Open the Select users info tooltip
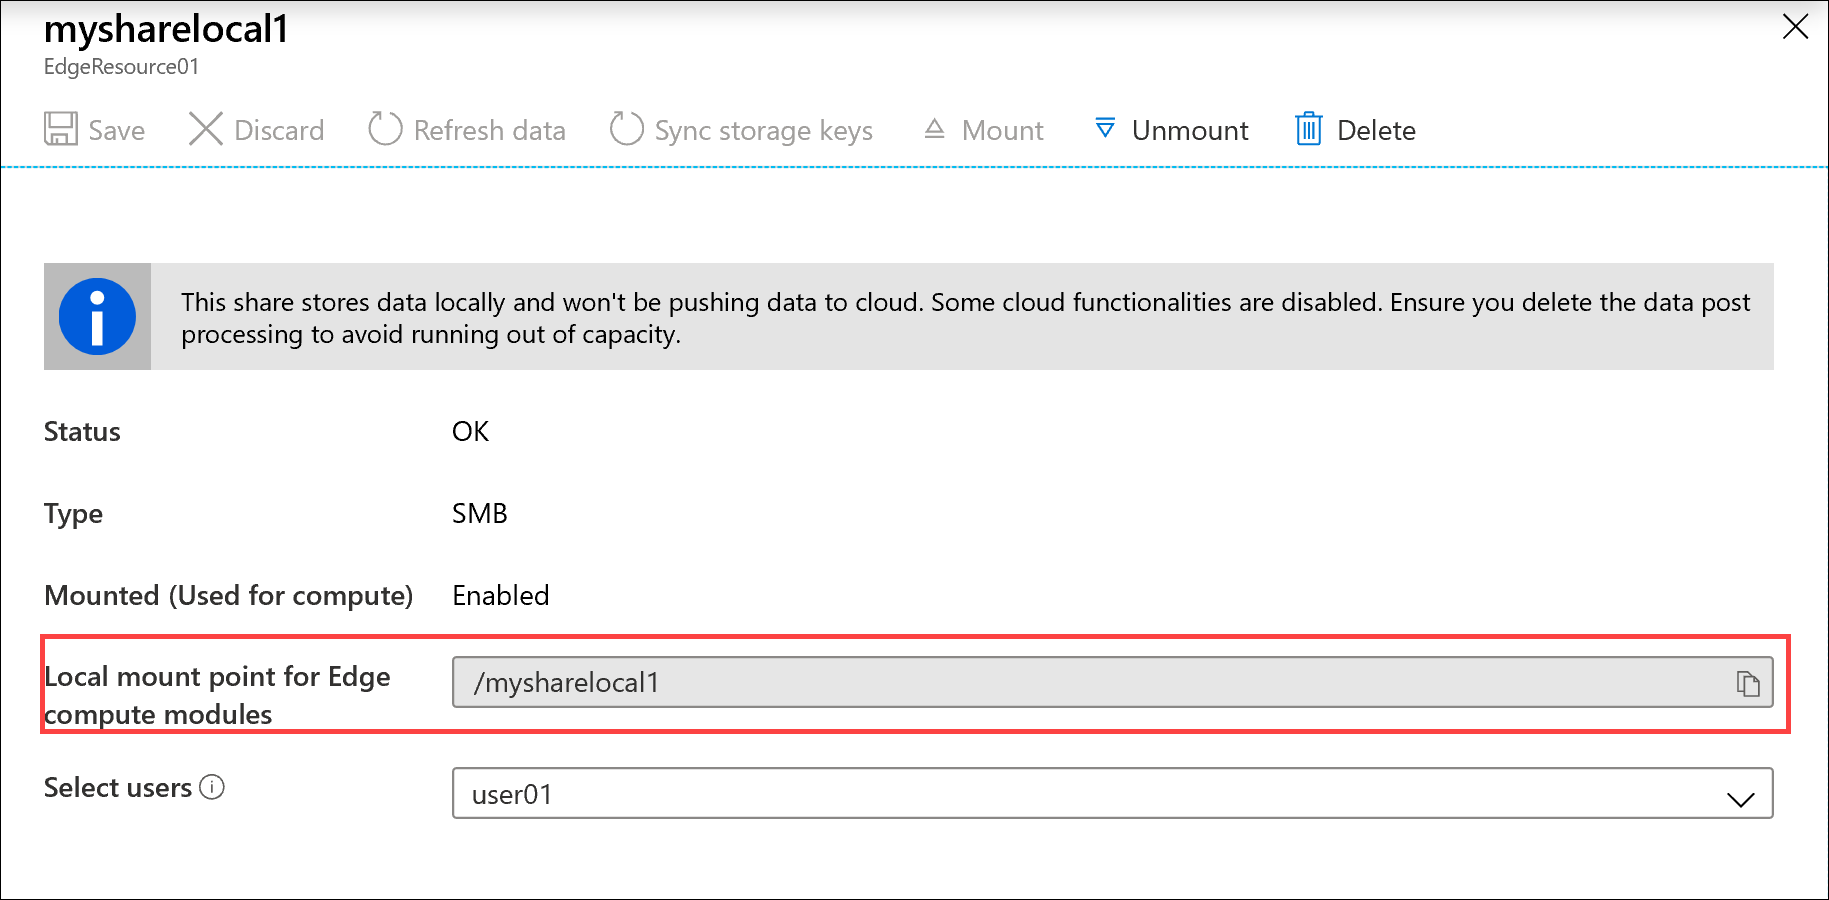This screenshot has width=1829, height=900. coord(212,789)
